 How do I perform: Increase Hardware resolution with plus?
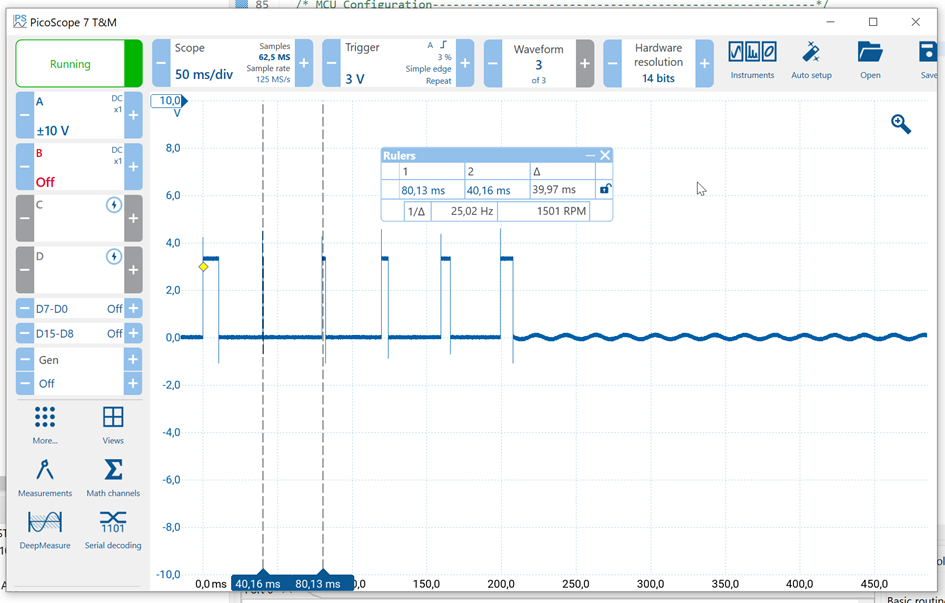pos(705,63)
